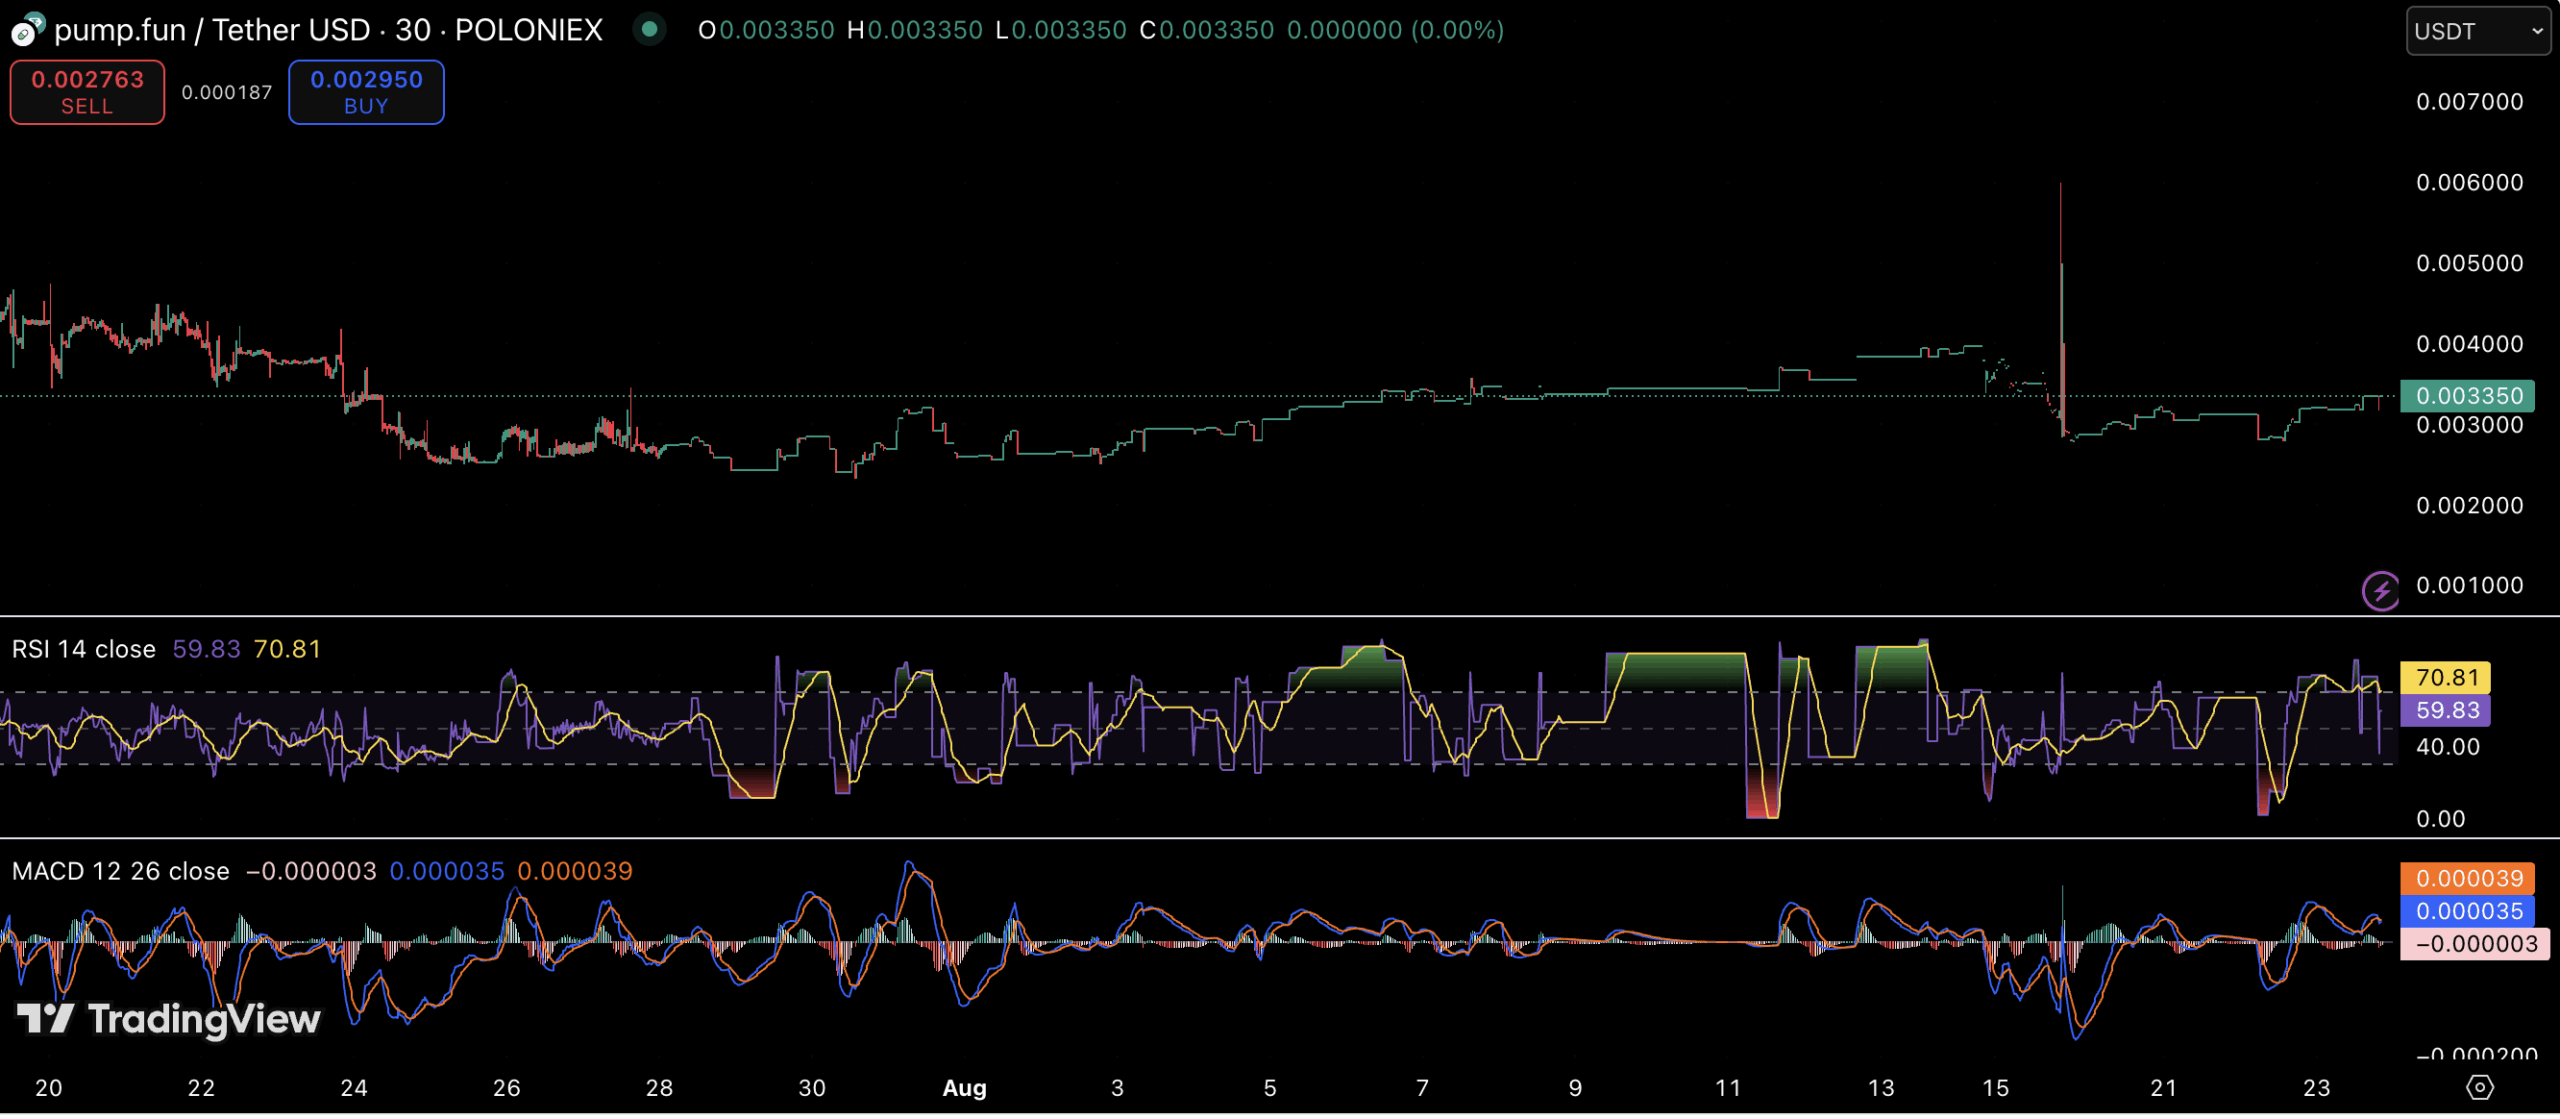This screenshot has height=1119, width=2560.
Task: Click the RSI purple value tag 59.83
Action: (x=2445, y=712)
